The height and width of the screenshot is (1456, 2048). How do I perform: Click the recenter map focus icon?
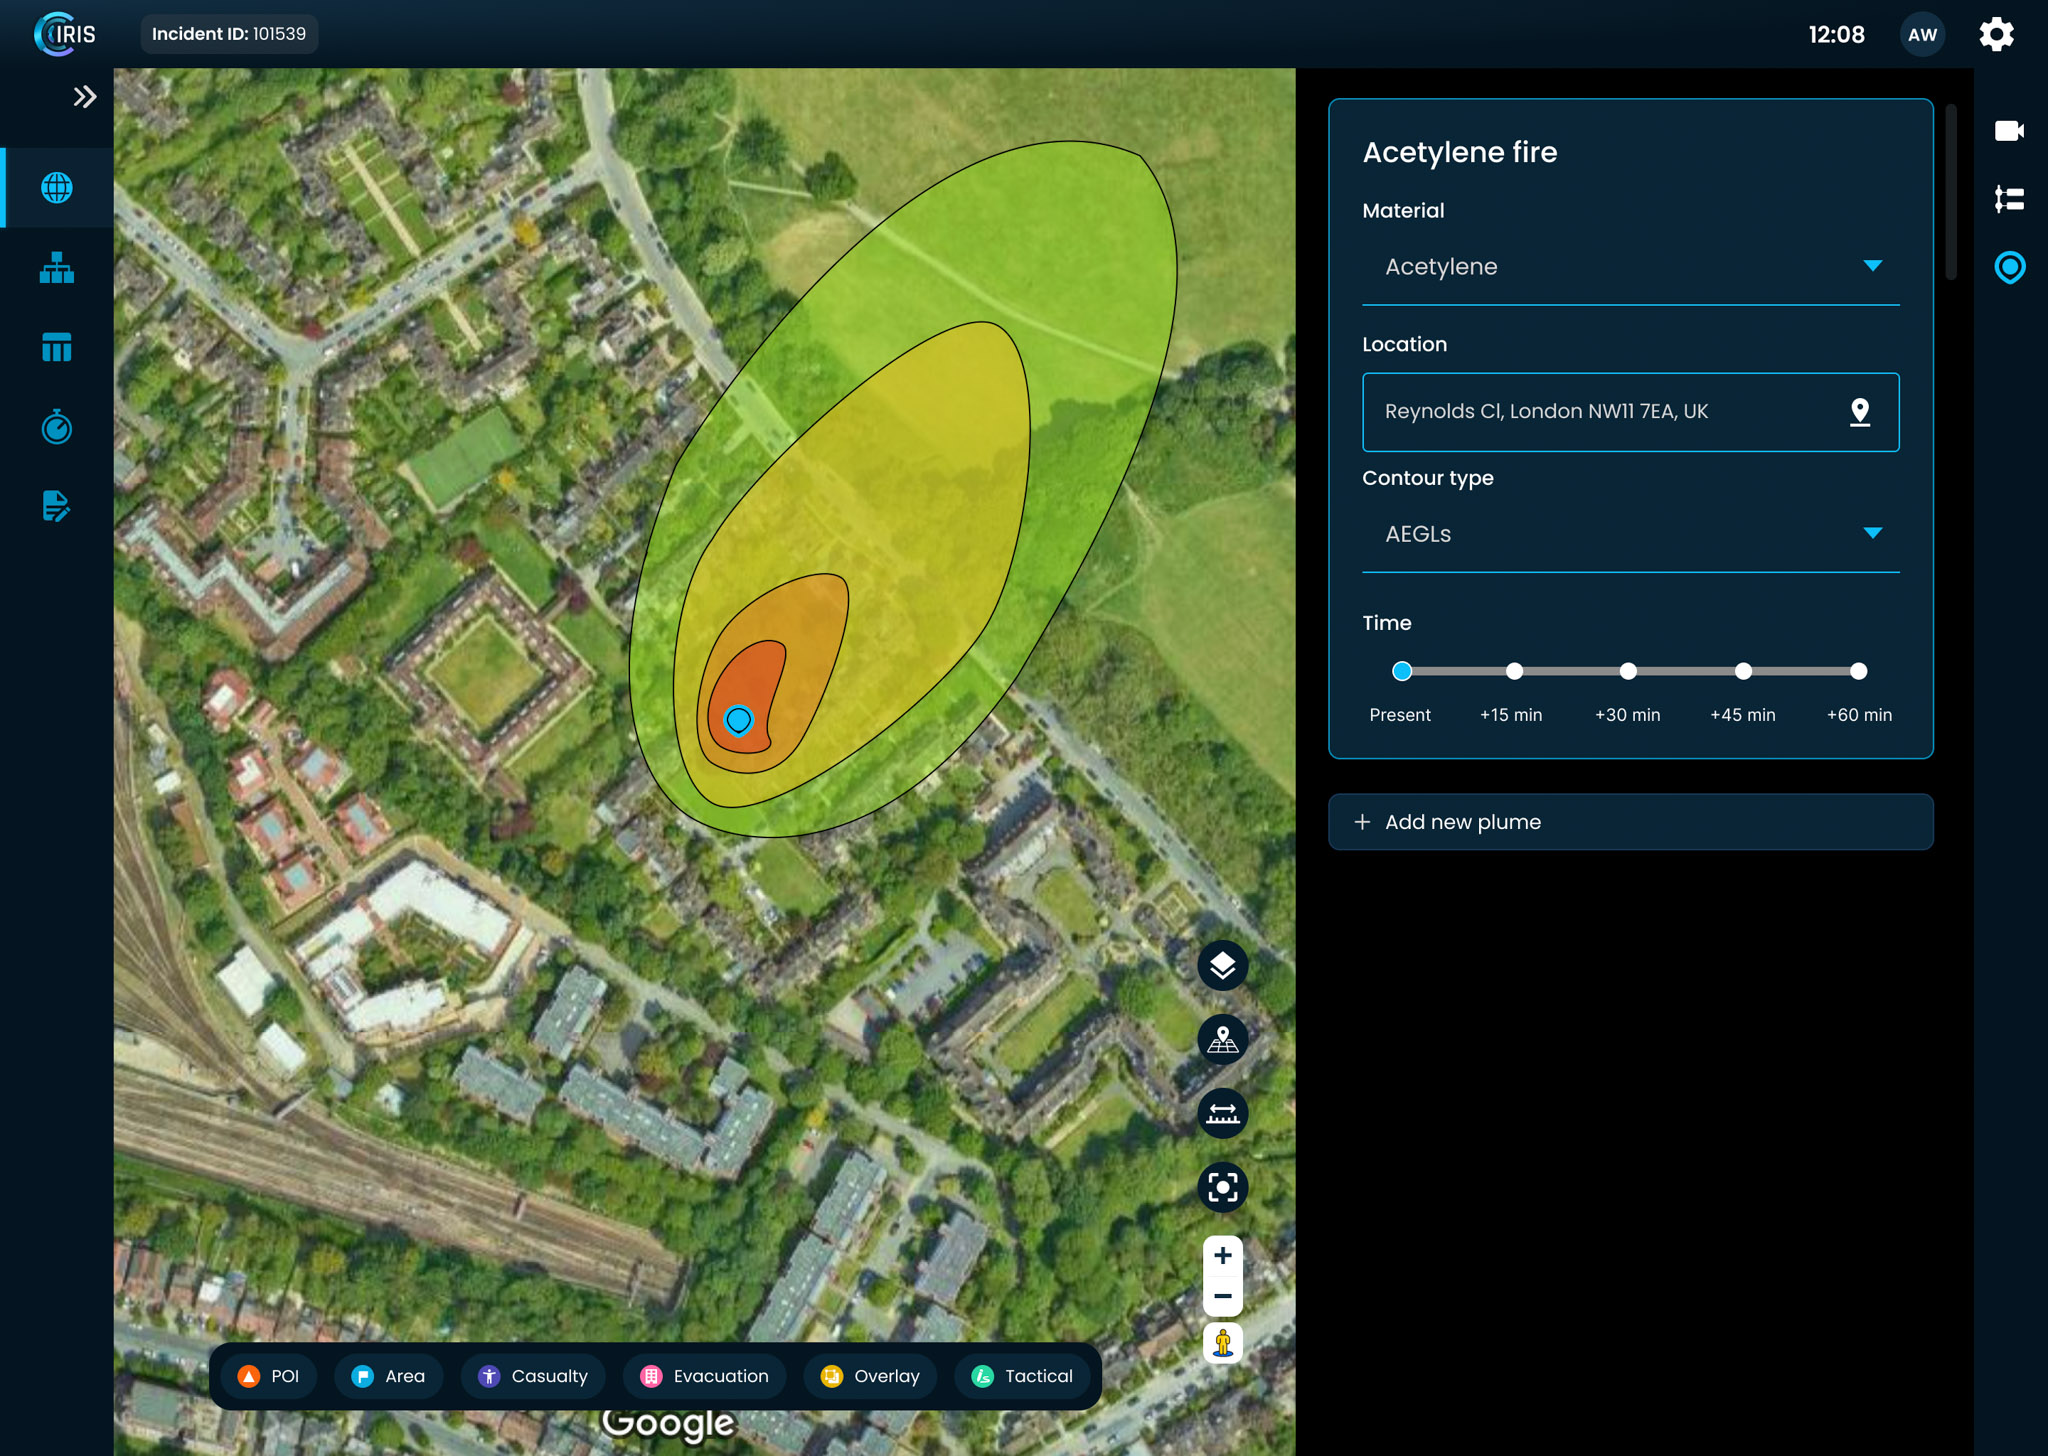[1222, 1187]
